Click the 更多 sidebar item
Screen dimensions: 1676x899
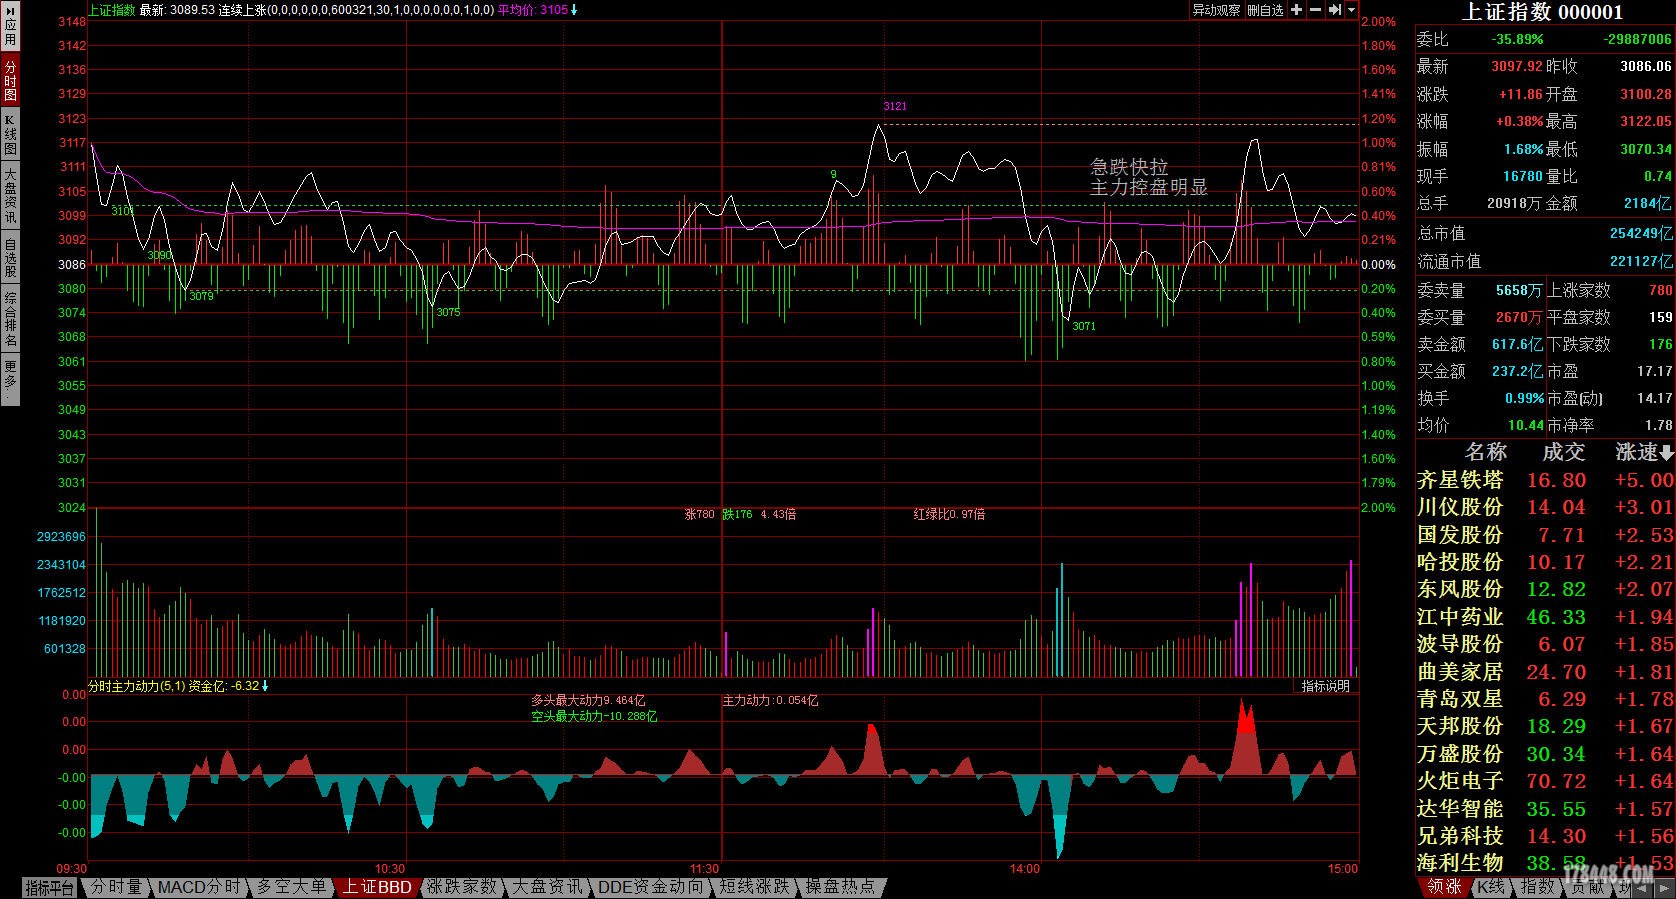click(x=10, y=380)
